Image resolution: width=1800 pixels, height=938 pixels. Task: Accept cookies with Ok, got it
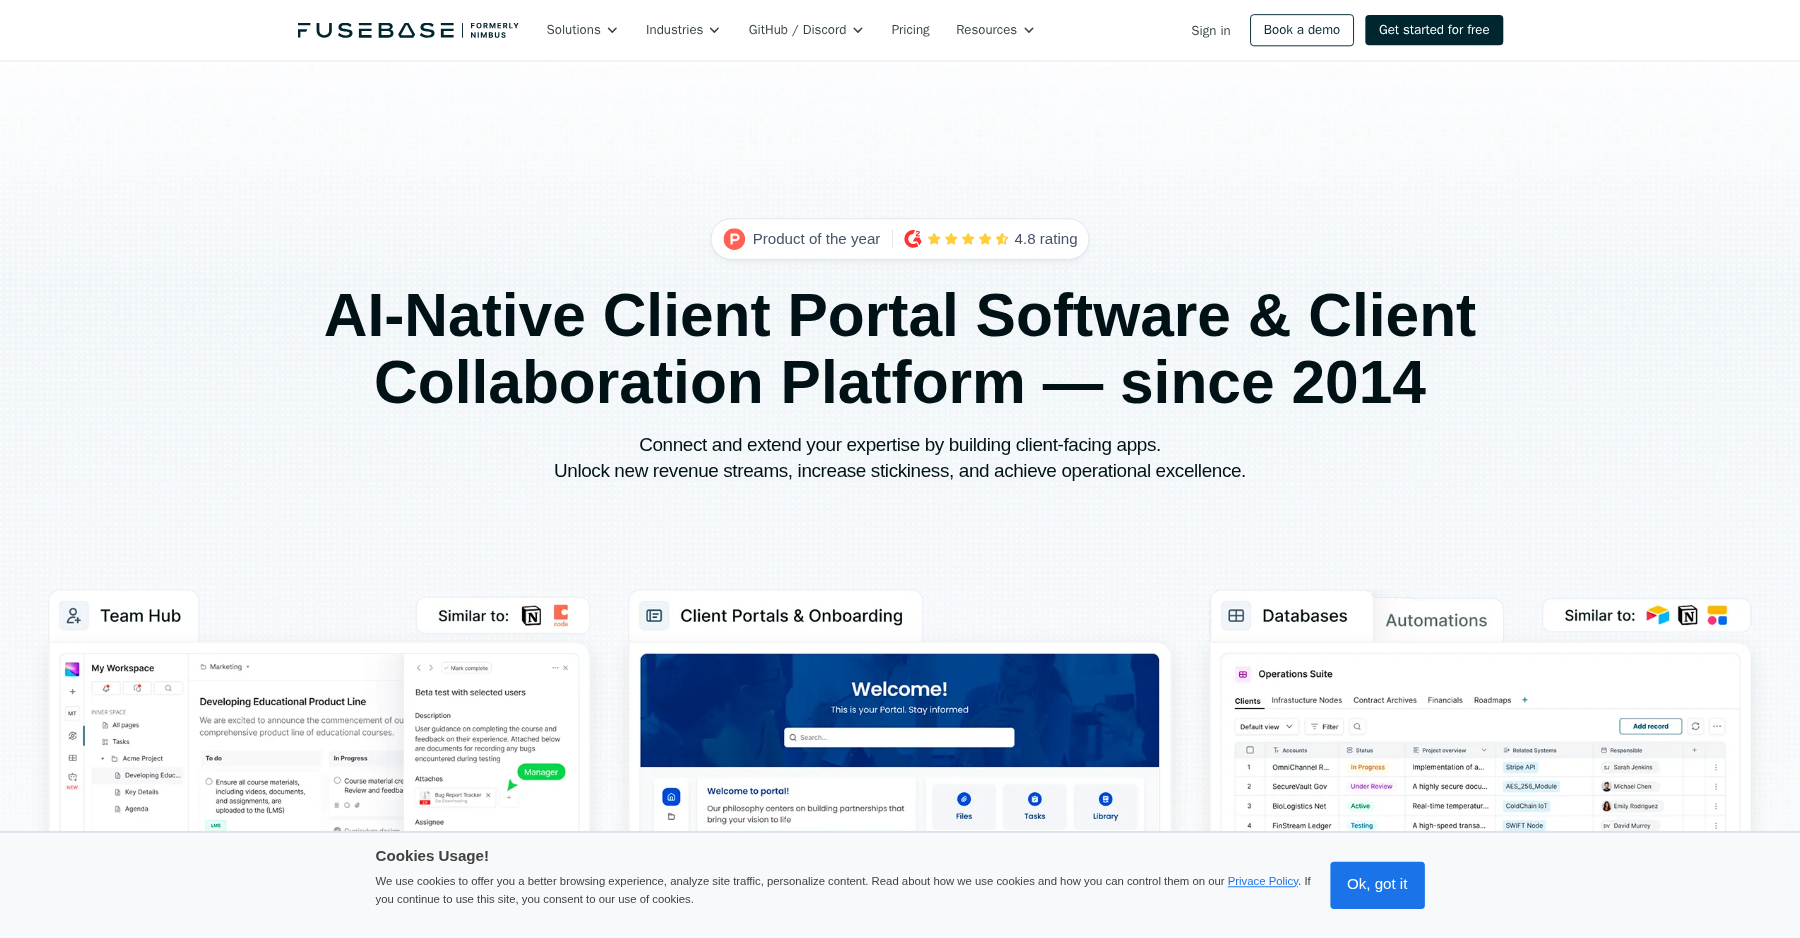coord(1377,885)
